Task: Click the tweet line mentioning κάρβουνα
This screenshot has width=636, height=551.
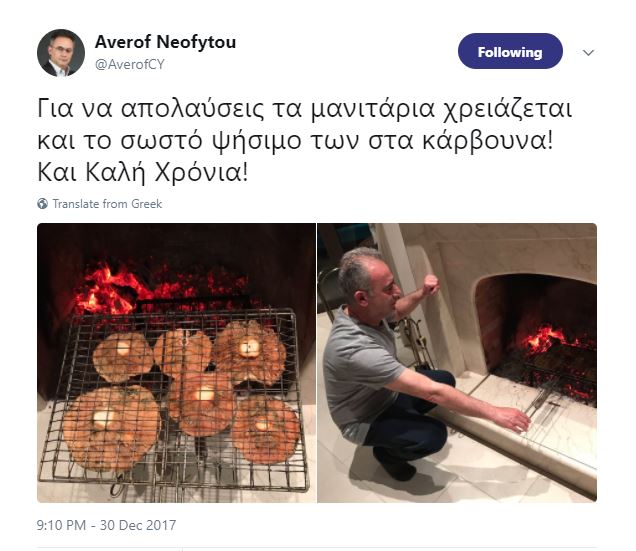Action: click(295, 141)
